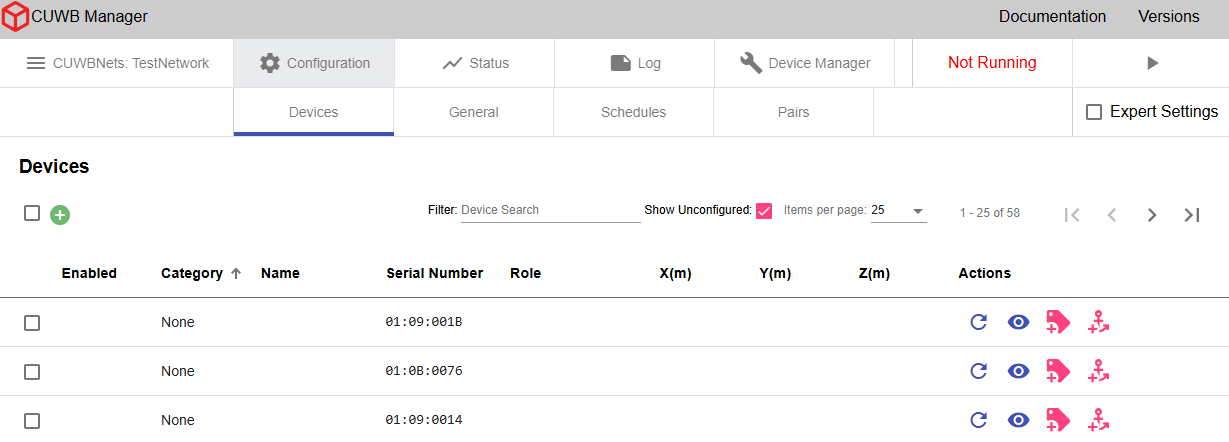
Task: Click the green add device icon
Action: [x=60, y=214]
